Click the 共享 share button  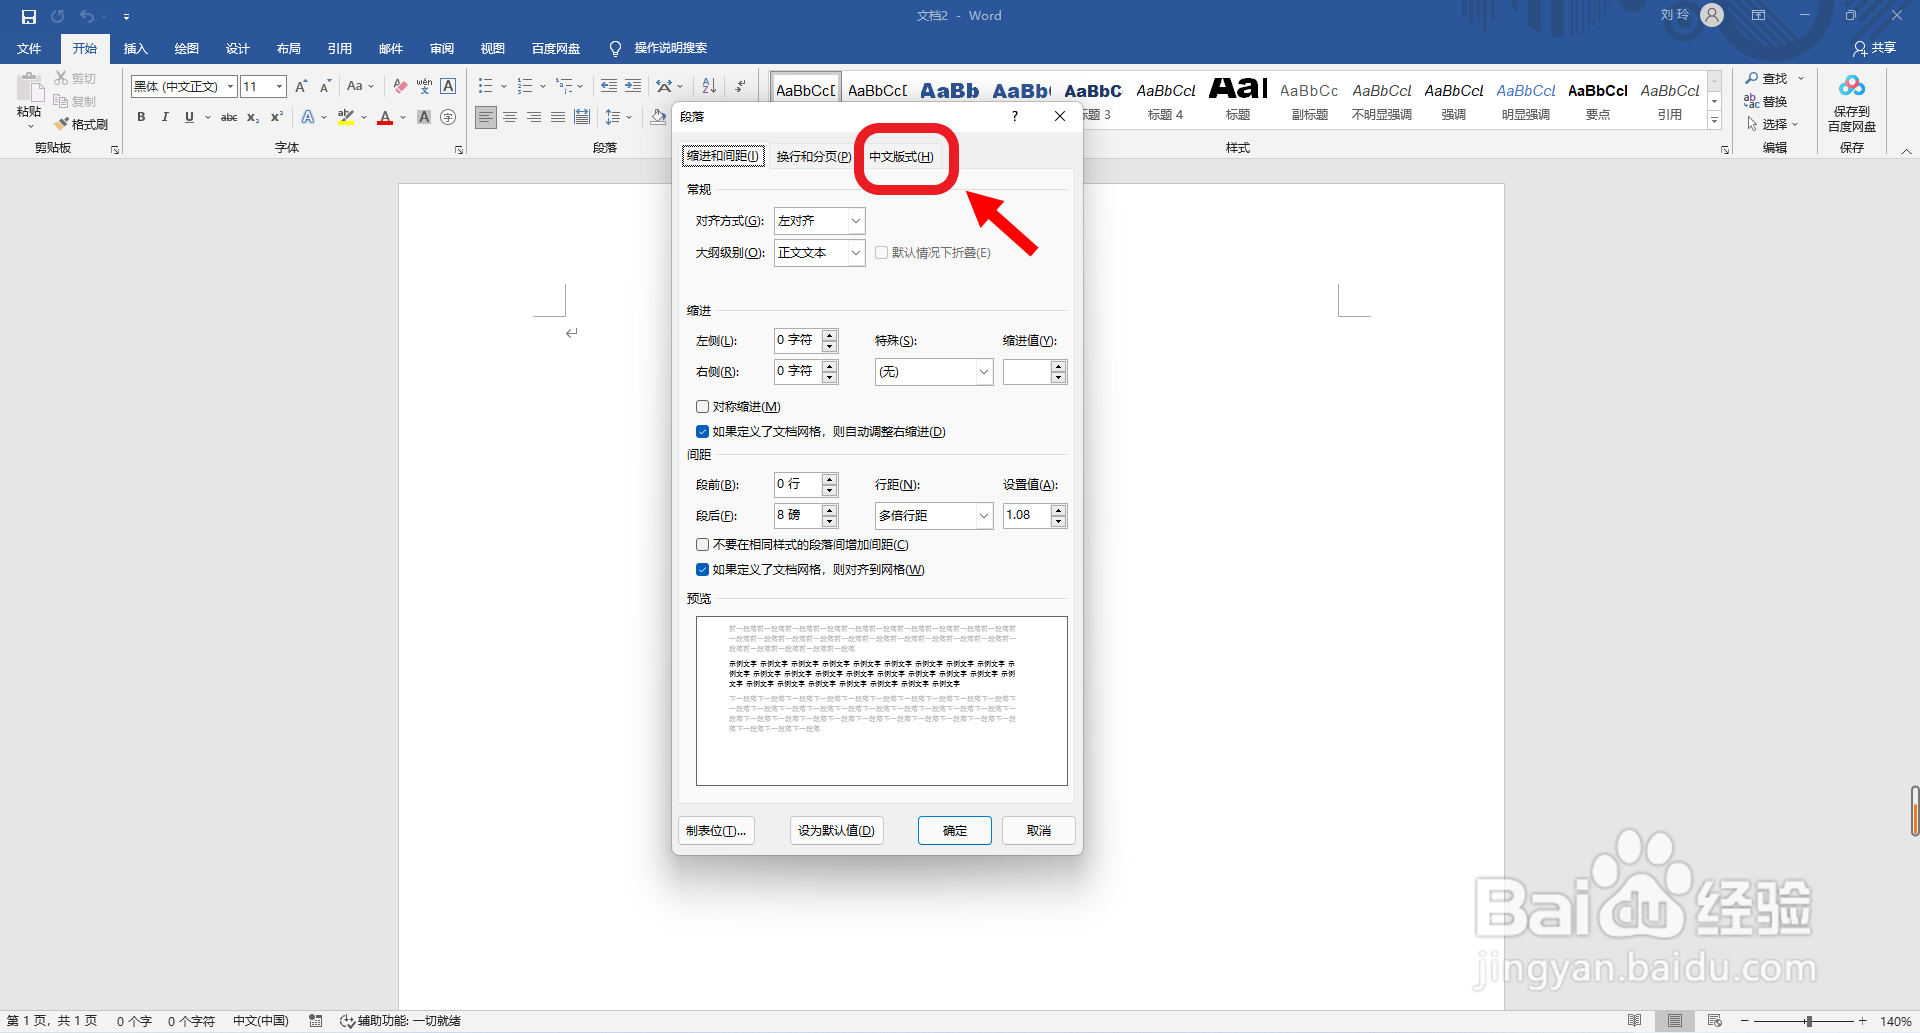tap(1874, 48)
